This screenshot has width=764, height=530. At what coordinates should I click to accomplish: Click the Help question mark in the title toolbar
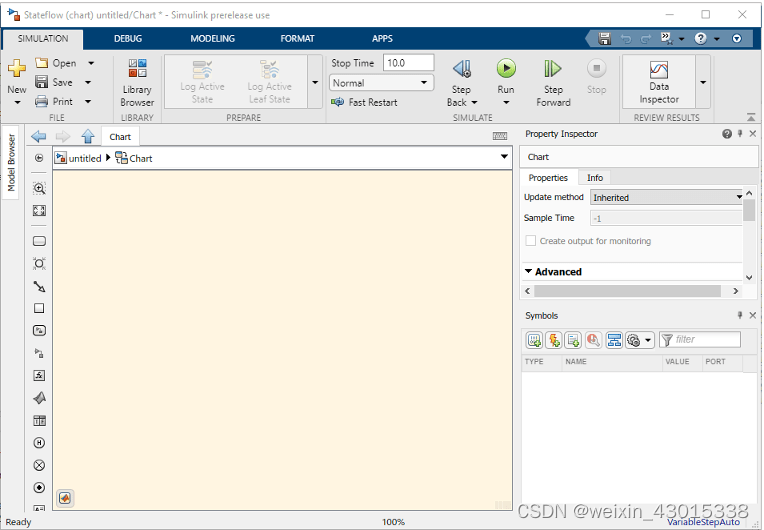[700, 38]
